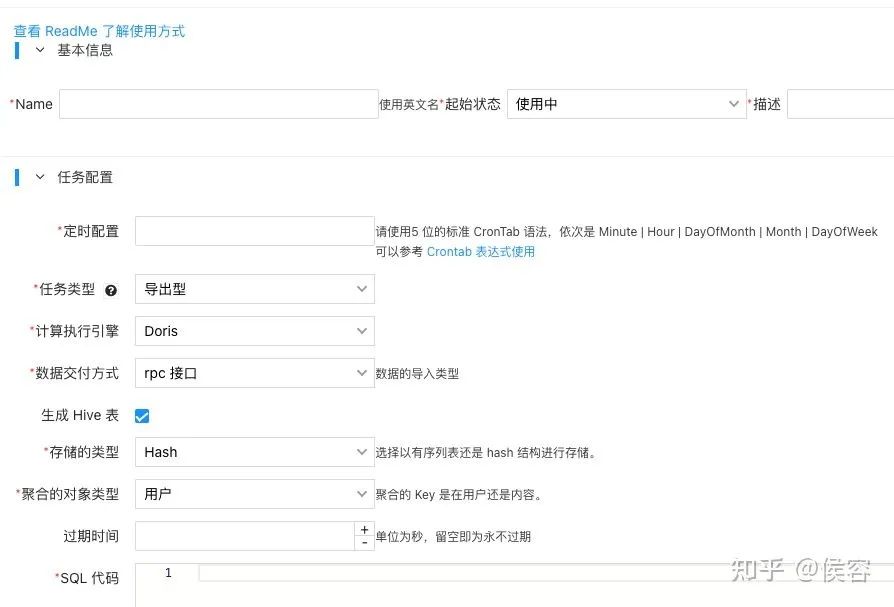Click the 单位为秒，留空即为永不过期 hint
The image size is (894, 607).
tap(453, 536)
